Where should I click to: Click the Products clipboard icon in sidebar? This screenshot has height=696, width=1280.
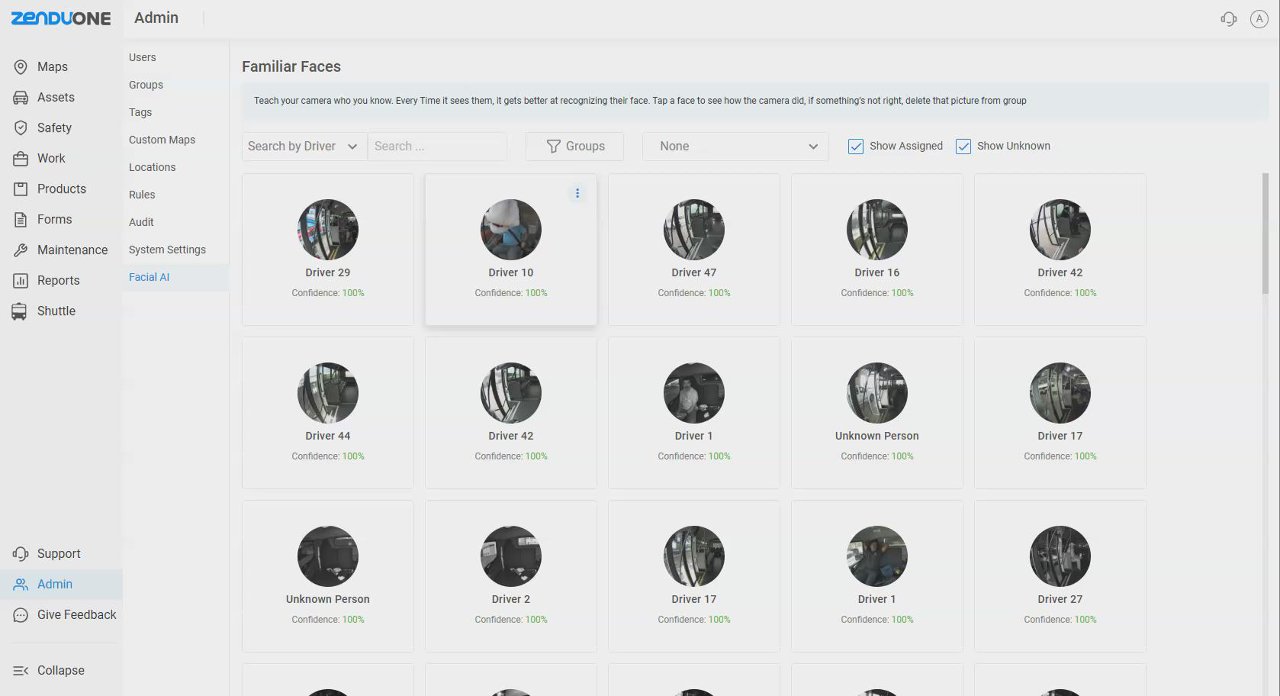20,189
